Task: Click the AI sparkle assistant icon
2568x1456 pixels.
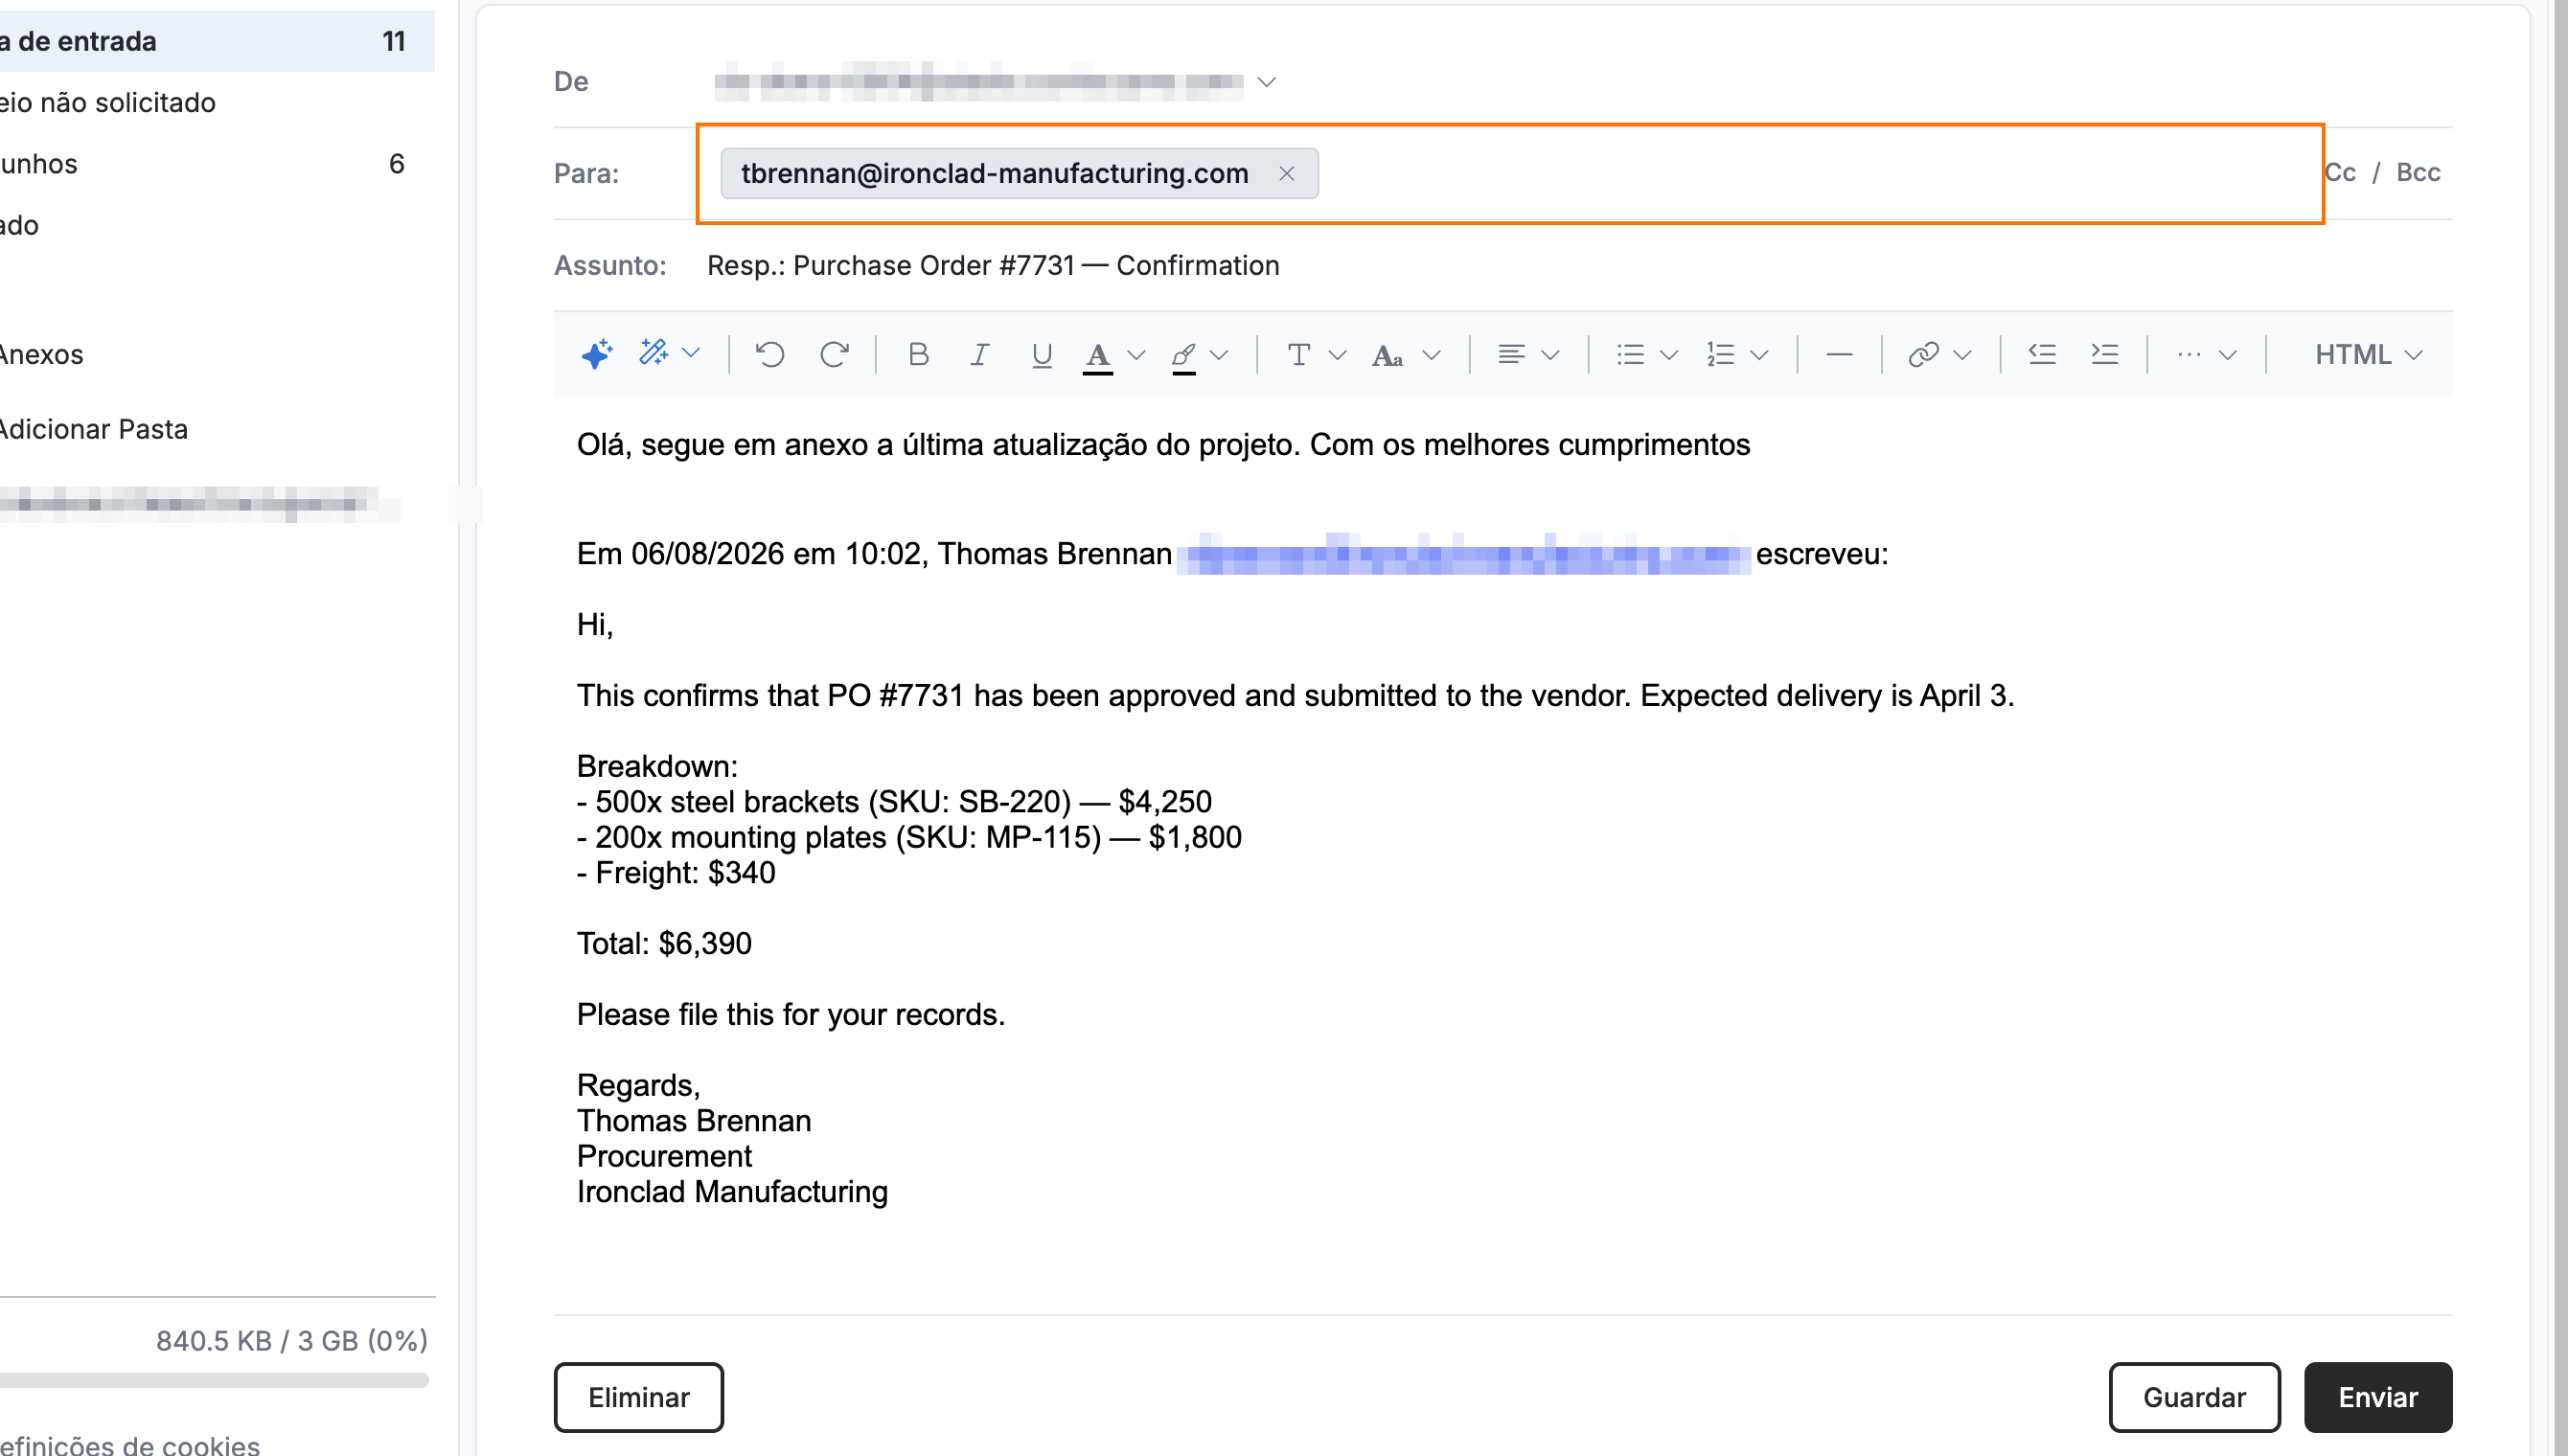Action: (596, 354)
